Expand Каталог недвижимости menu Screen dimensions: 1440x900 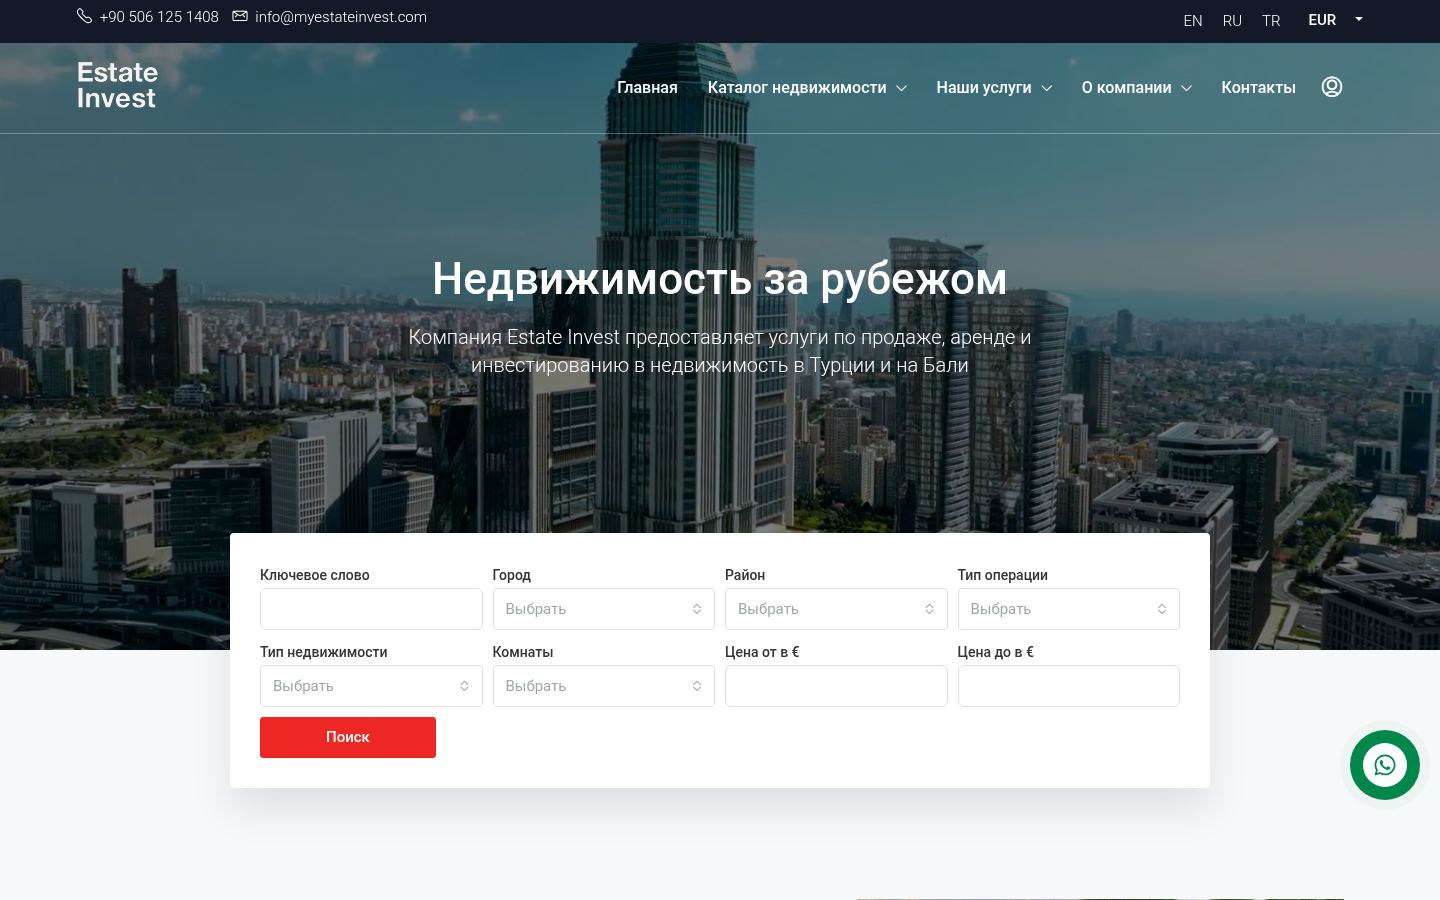click(807, 88)
